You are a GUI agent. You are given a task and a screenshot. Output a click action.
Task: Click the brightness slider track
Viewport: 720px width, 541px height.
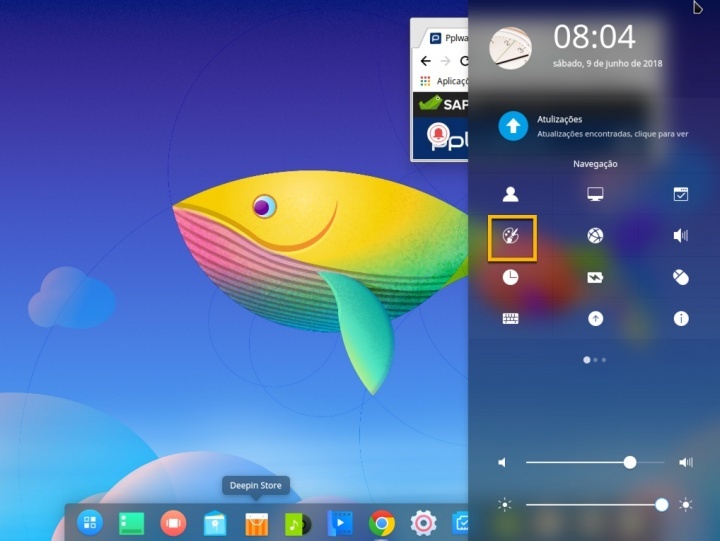pyautogui.click(x=590, y=505)
